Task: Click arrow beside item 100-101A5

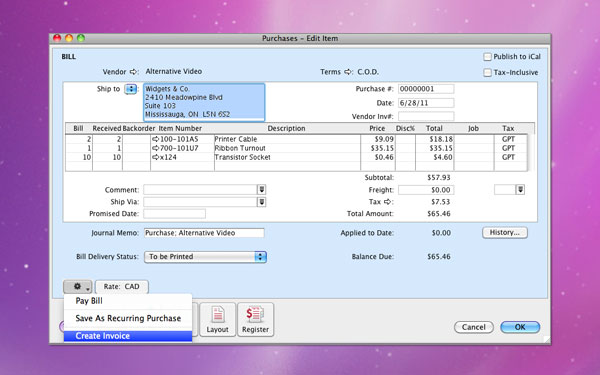Action: coord(155,139)
